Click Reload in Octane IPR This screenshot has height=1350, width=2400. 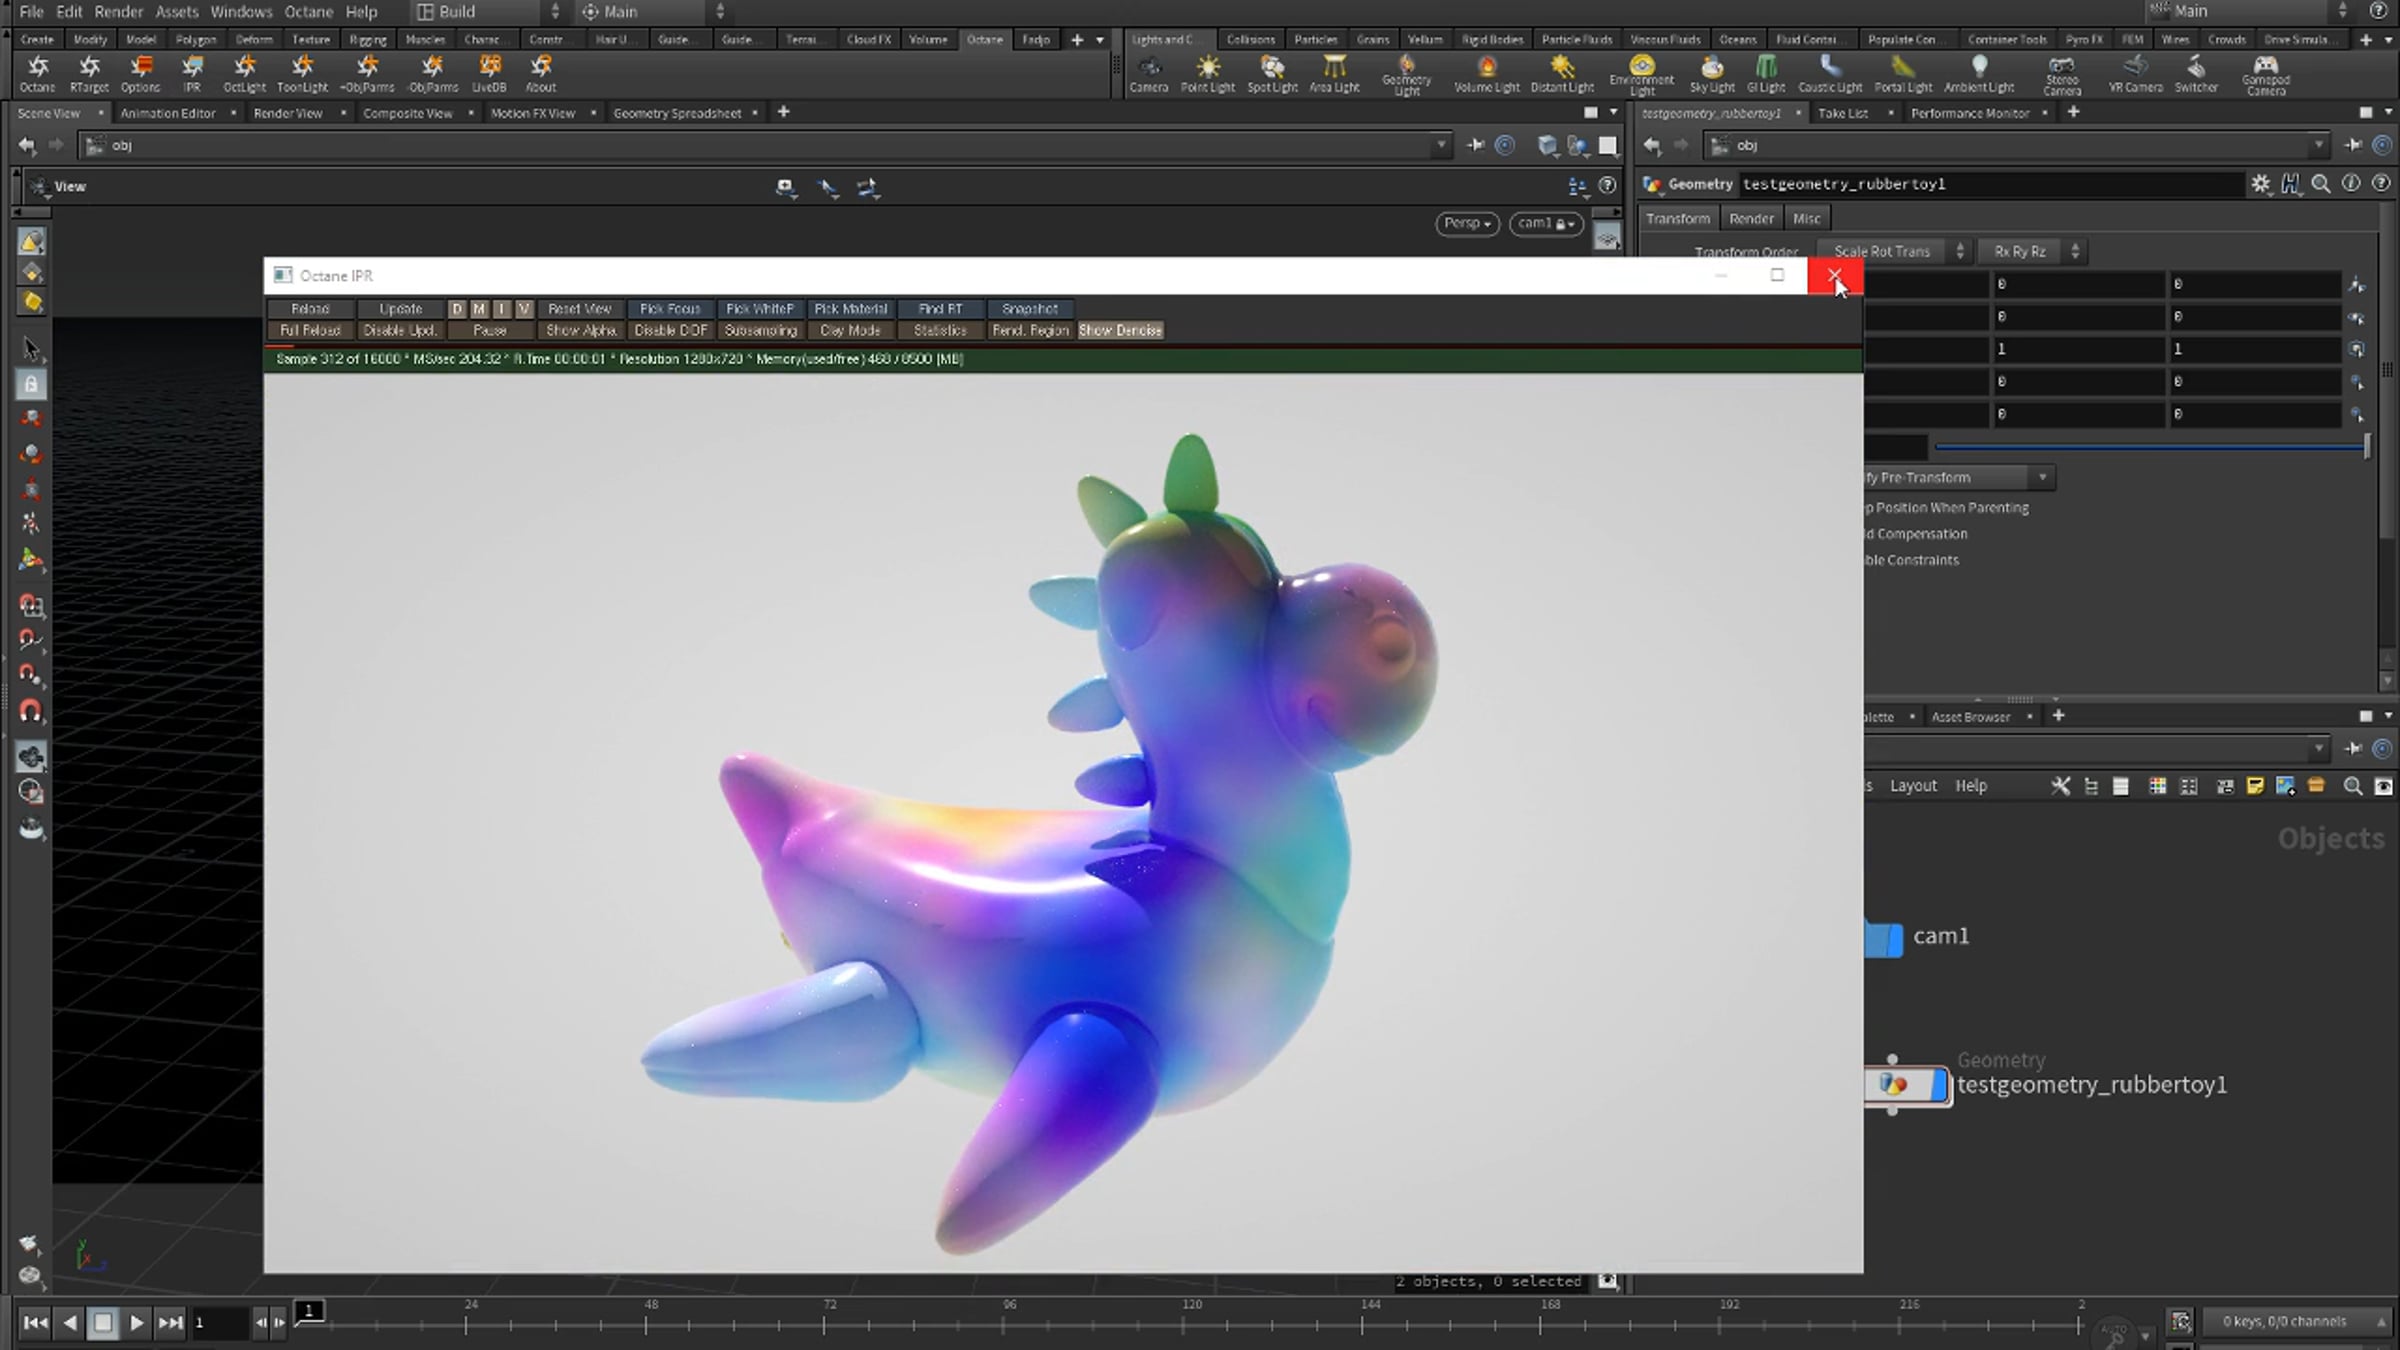(x=310, y=309)
